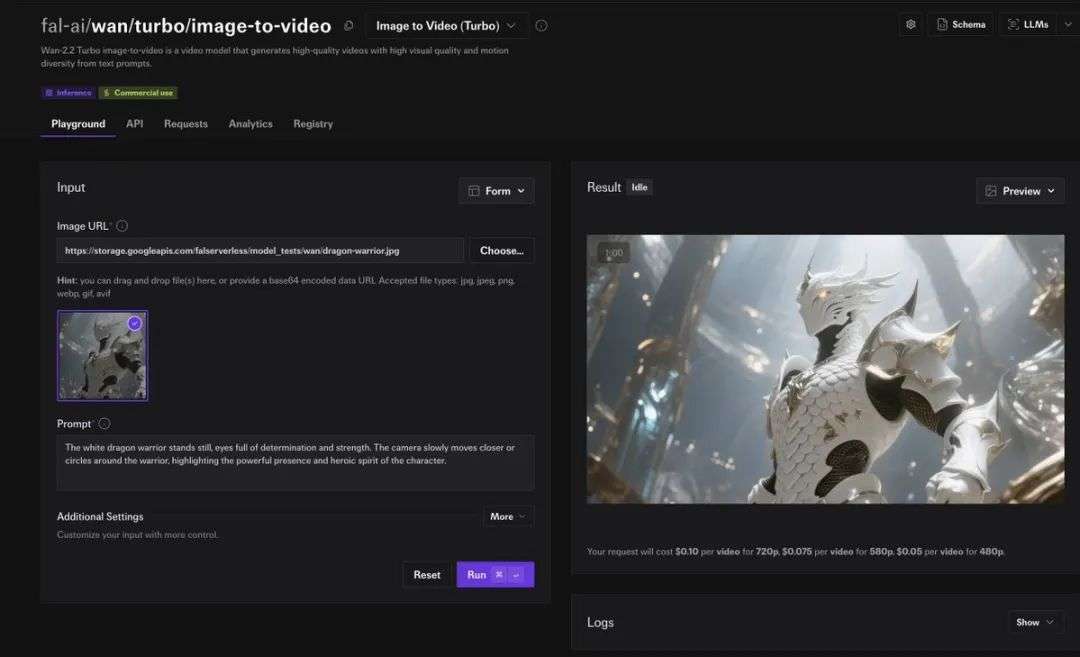The image size is (1080, 657).
Task: Click the Input heading
Action: 71,187
